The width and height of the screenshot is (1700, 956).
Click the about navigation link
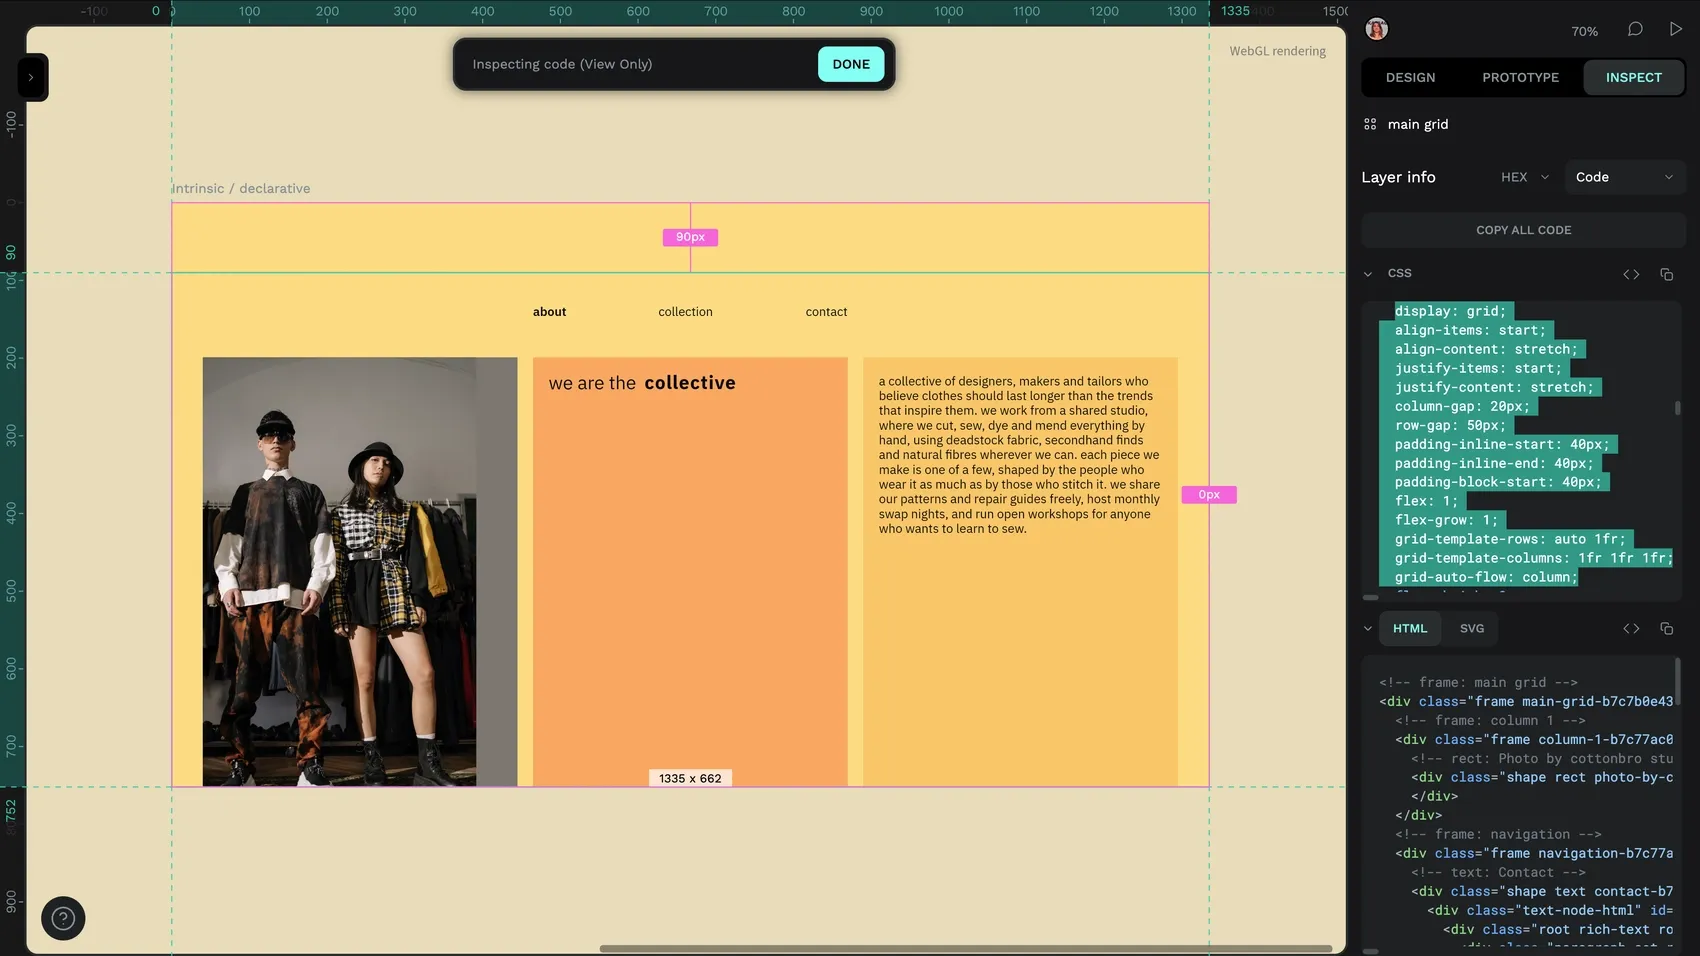point(549,312)
